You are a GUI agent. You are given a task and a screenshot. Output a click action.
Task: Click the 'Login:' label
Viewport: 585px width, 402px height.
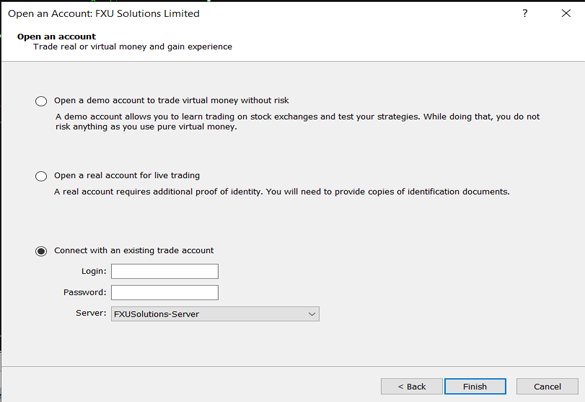(x=94, y=271)
